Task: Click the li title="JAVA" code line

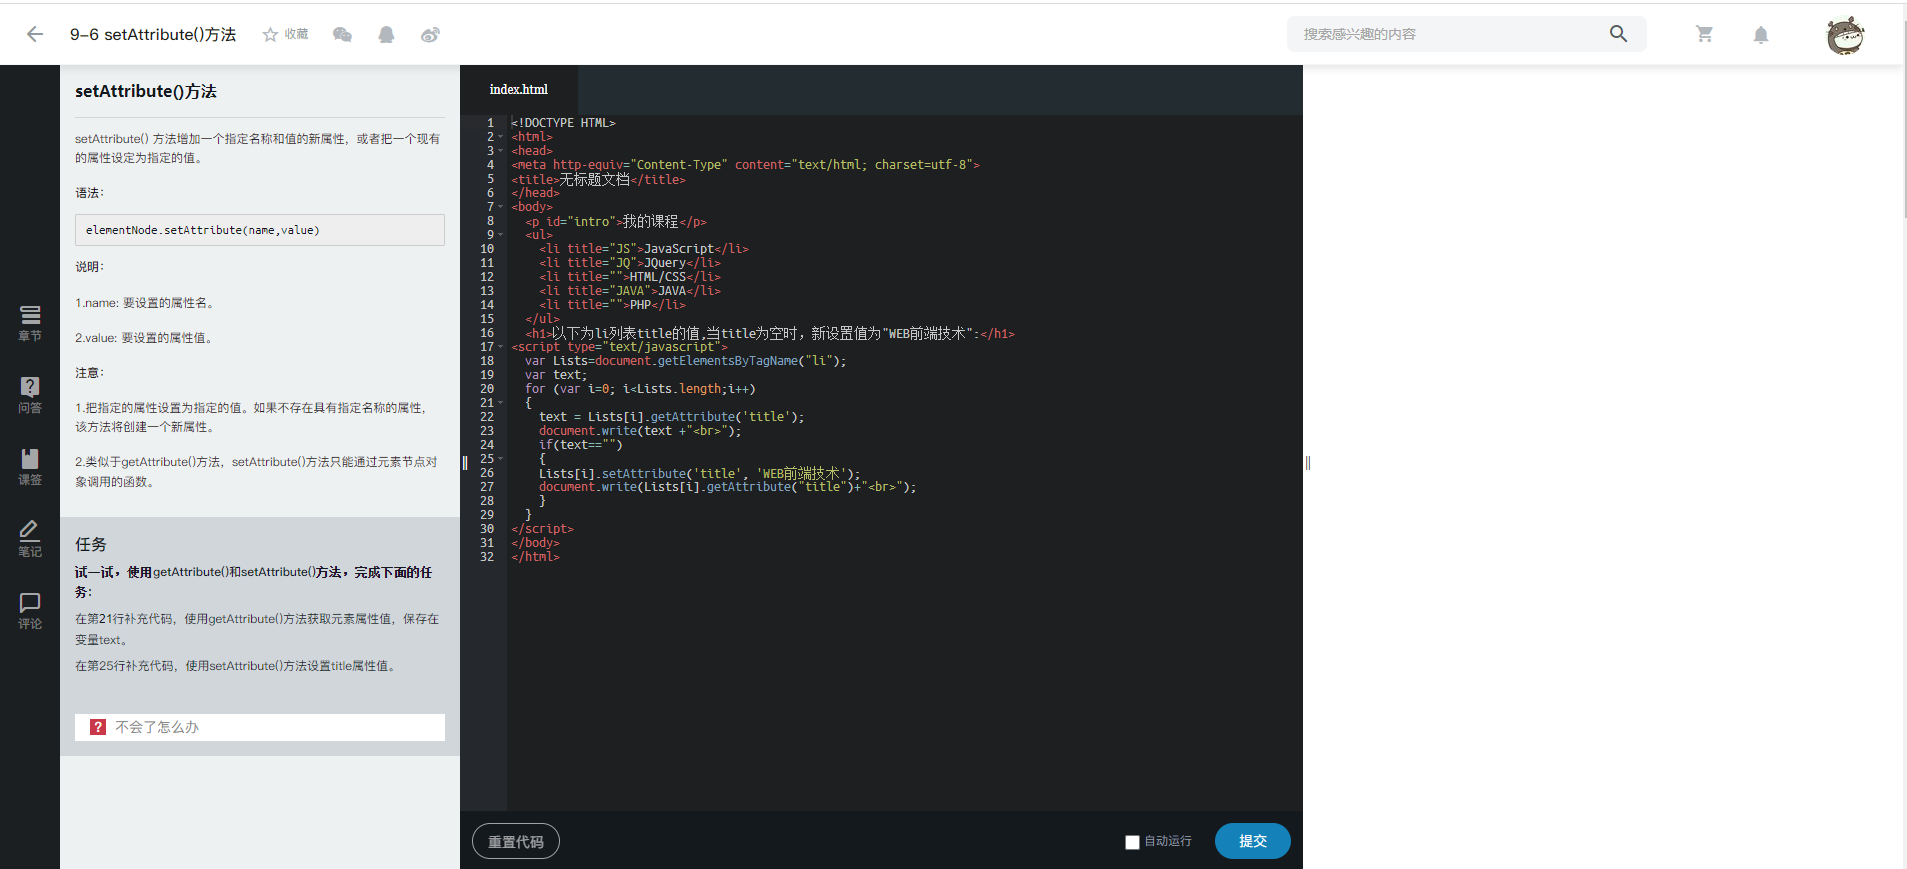Action: 630,291
